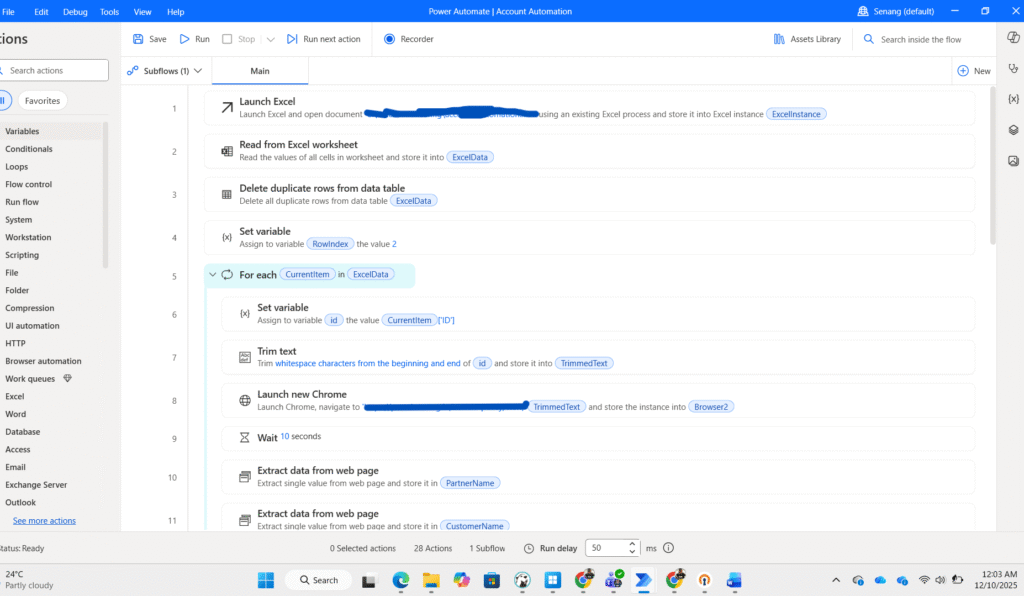The width and height of the screenshot is (1024, 596).
Task: Select Browser automation in the actions list
Action: (x=43, y=361)
